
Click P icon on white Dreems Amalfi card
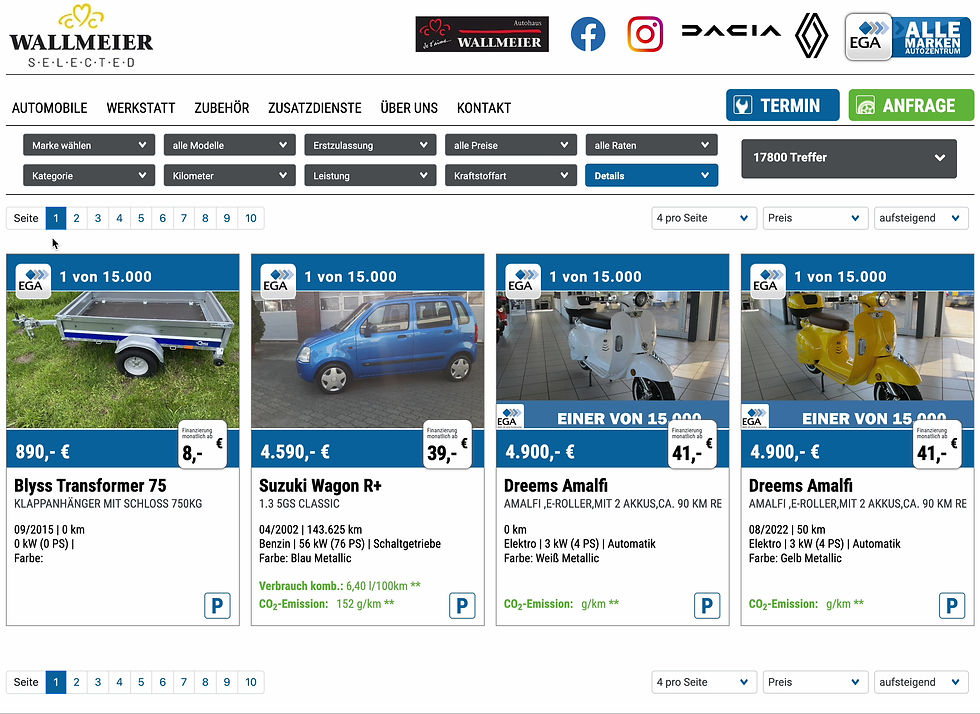tap(707, 605)
